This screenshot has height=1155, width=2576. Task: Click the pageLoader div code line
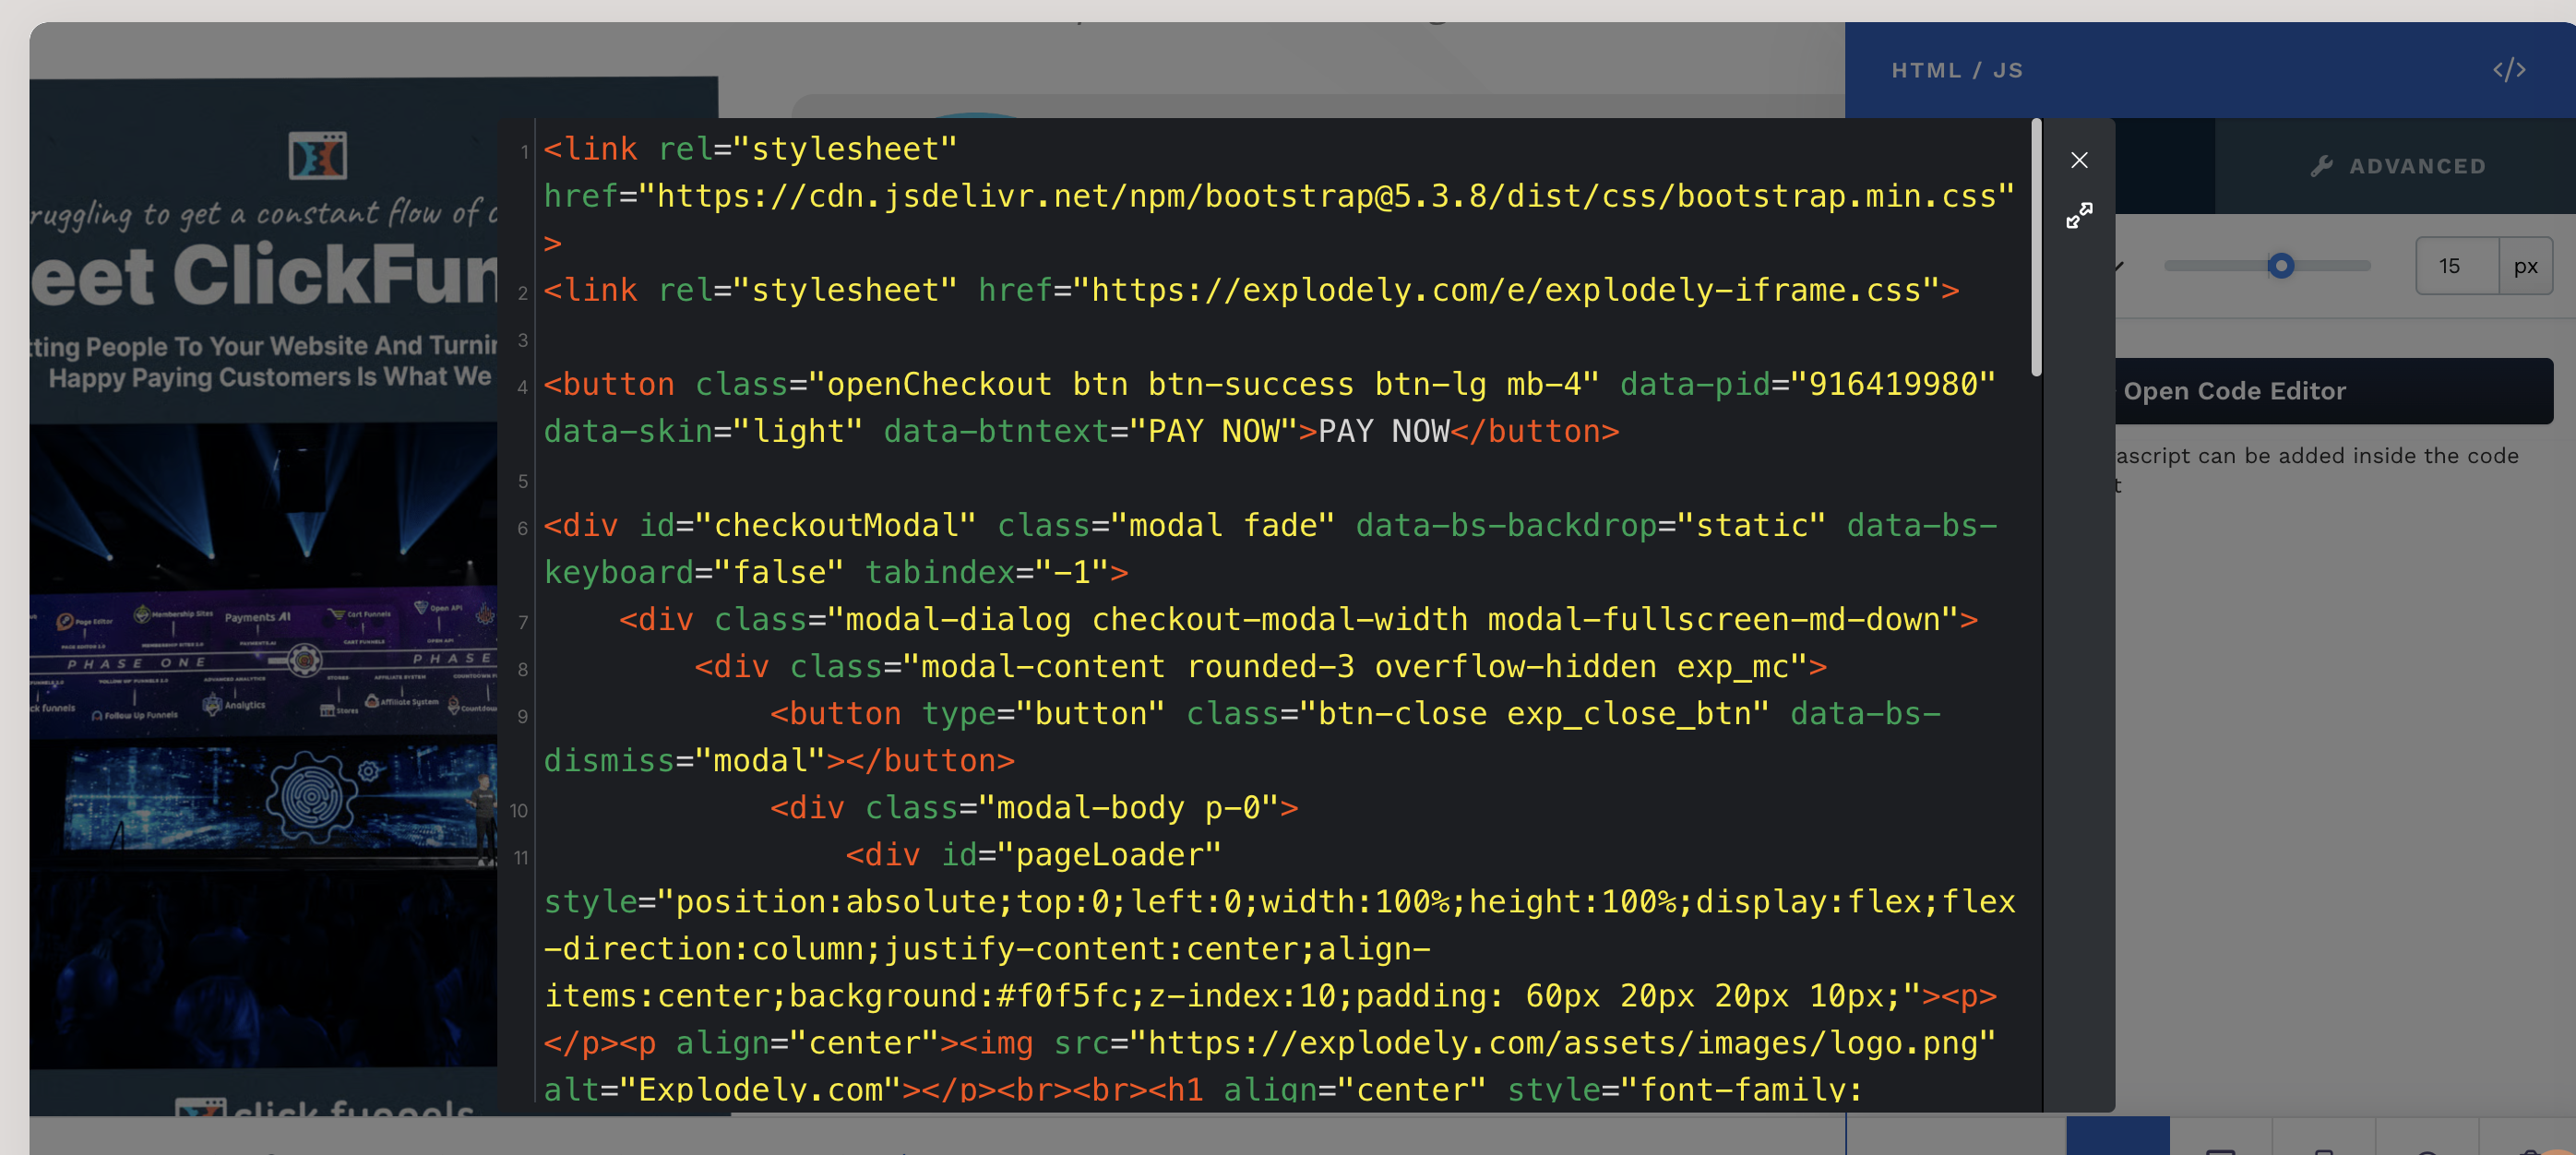click(x=1033, y=855)
